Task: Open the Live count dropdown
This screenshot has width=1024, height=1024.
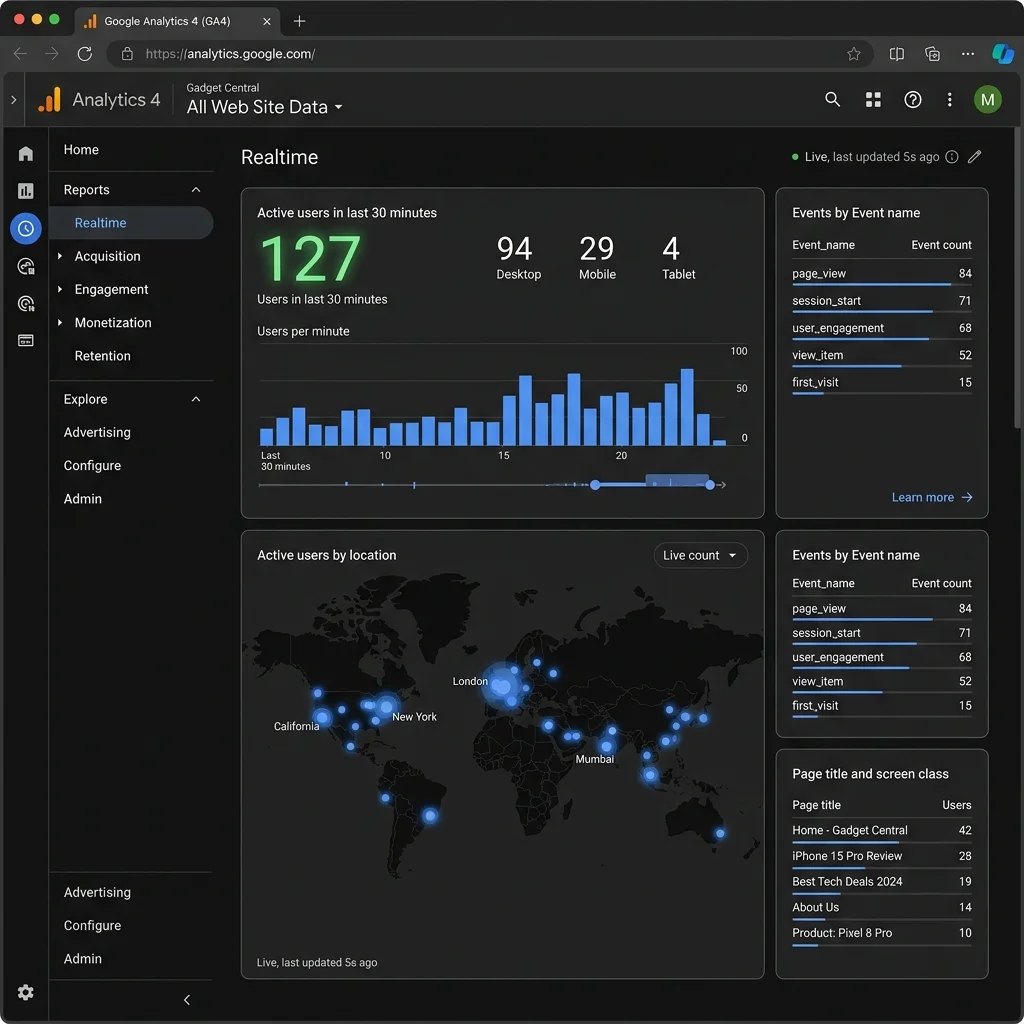Action: point(700,555)
